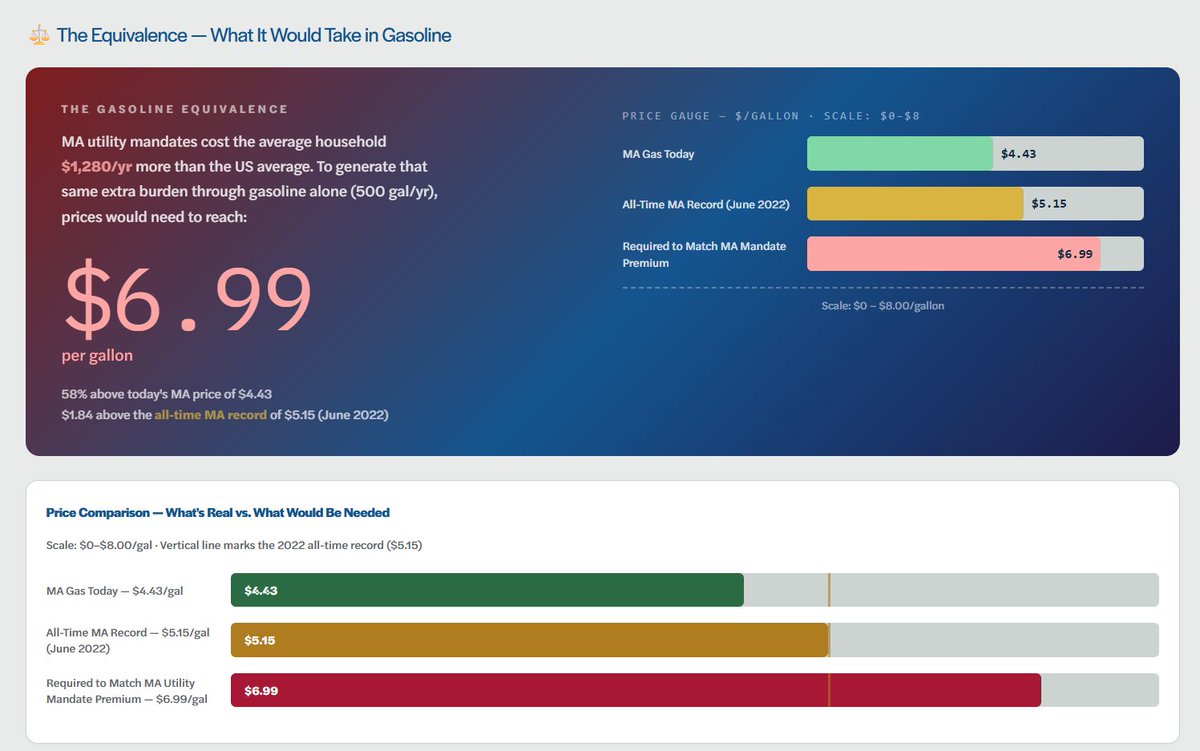Click the dark green $4.43 comparison bar
Viewport: 1200px width, 751px height.
[487, 590]
